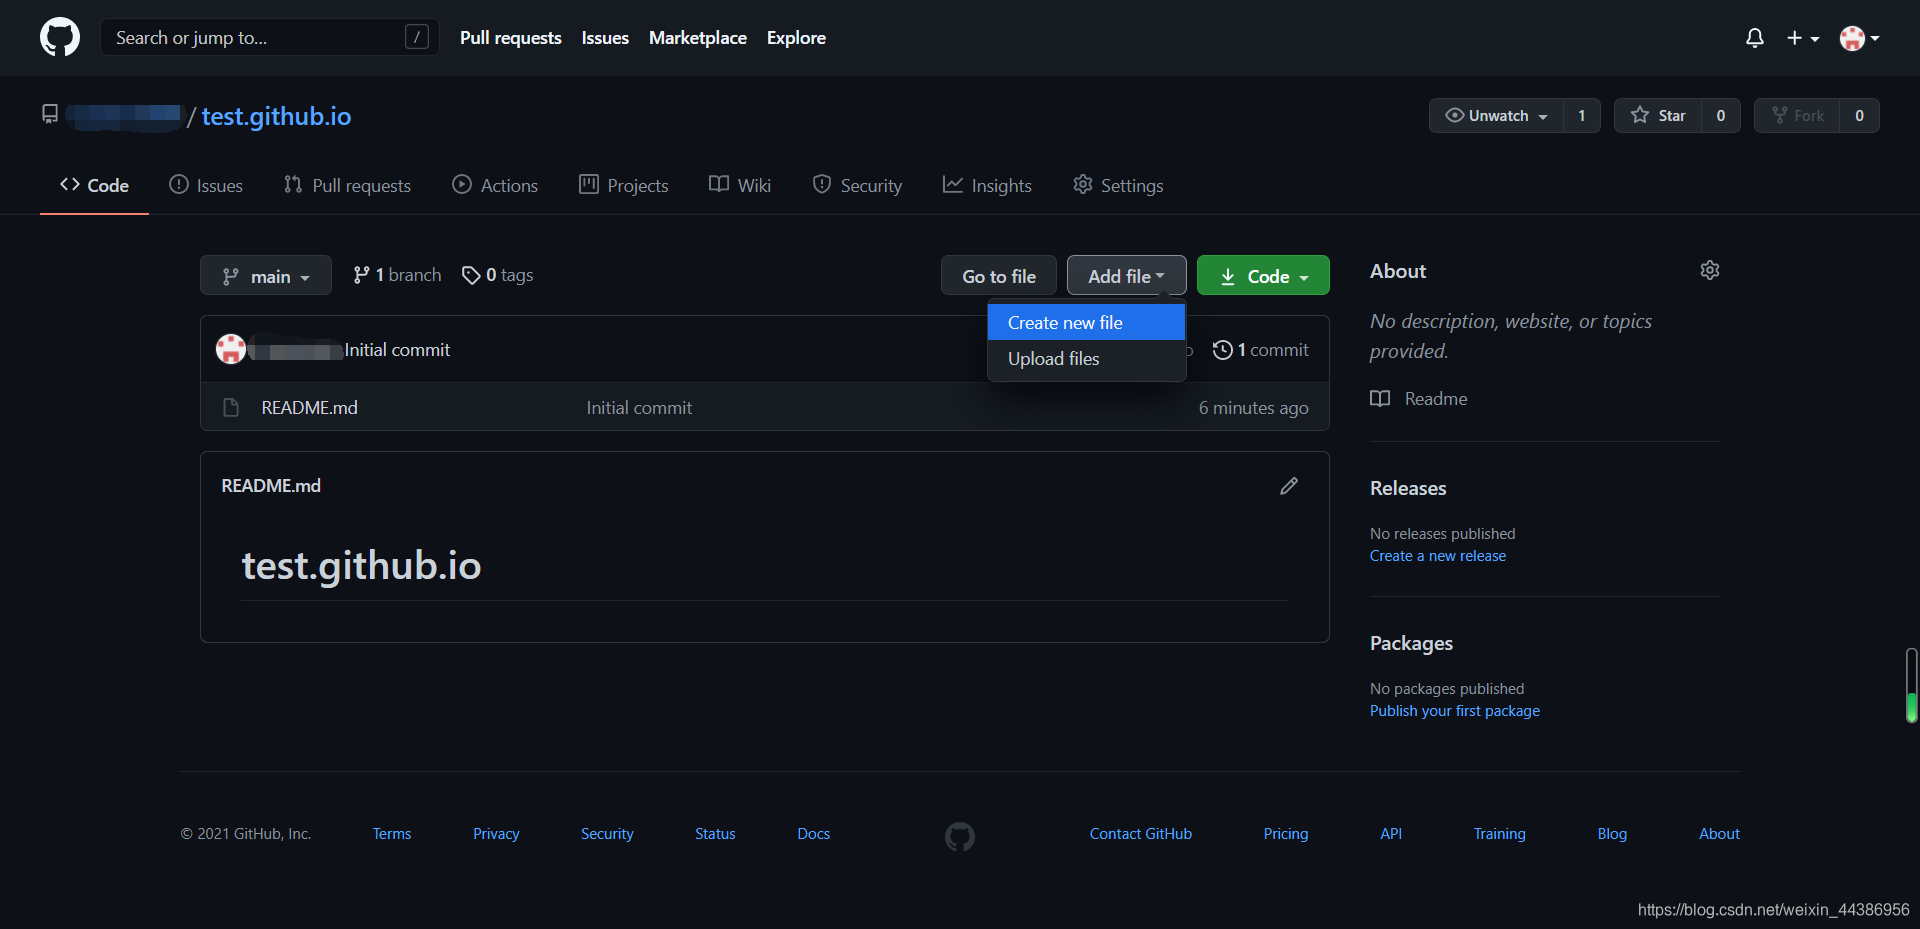
Task: Click the Packages heading
Action: click(x=1411, y=643)
